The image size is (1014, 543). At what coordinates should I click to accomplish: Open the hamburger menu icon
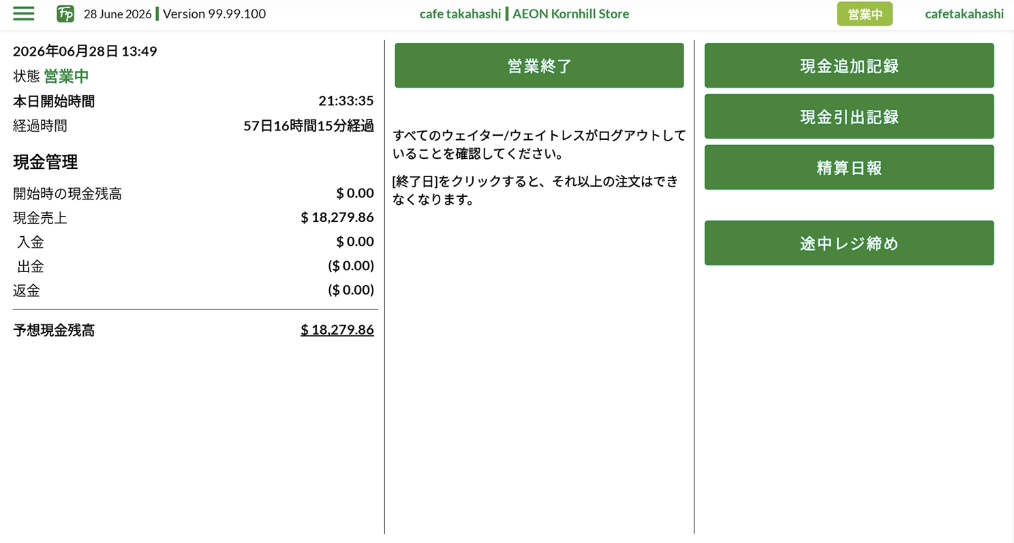click(x=24, y=14)
